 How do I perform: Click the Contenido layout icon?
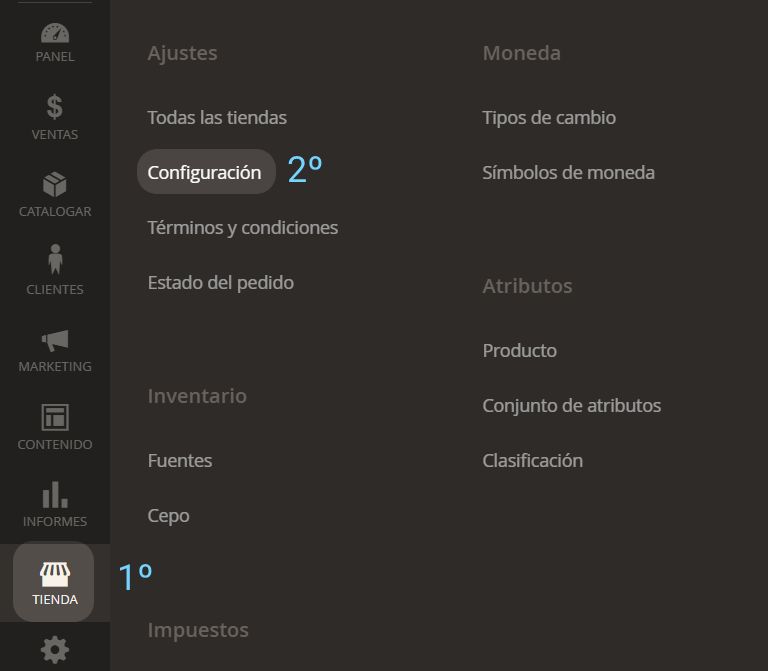55,416
